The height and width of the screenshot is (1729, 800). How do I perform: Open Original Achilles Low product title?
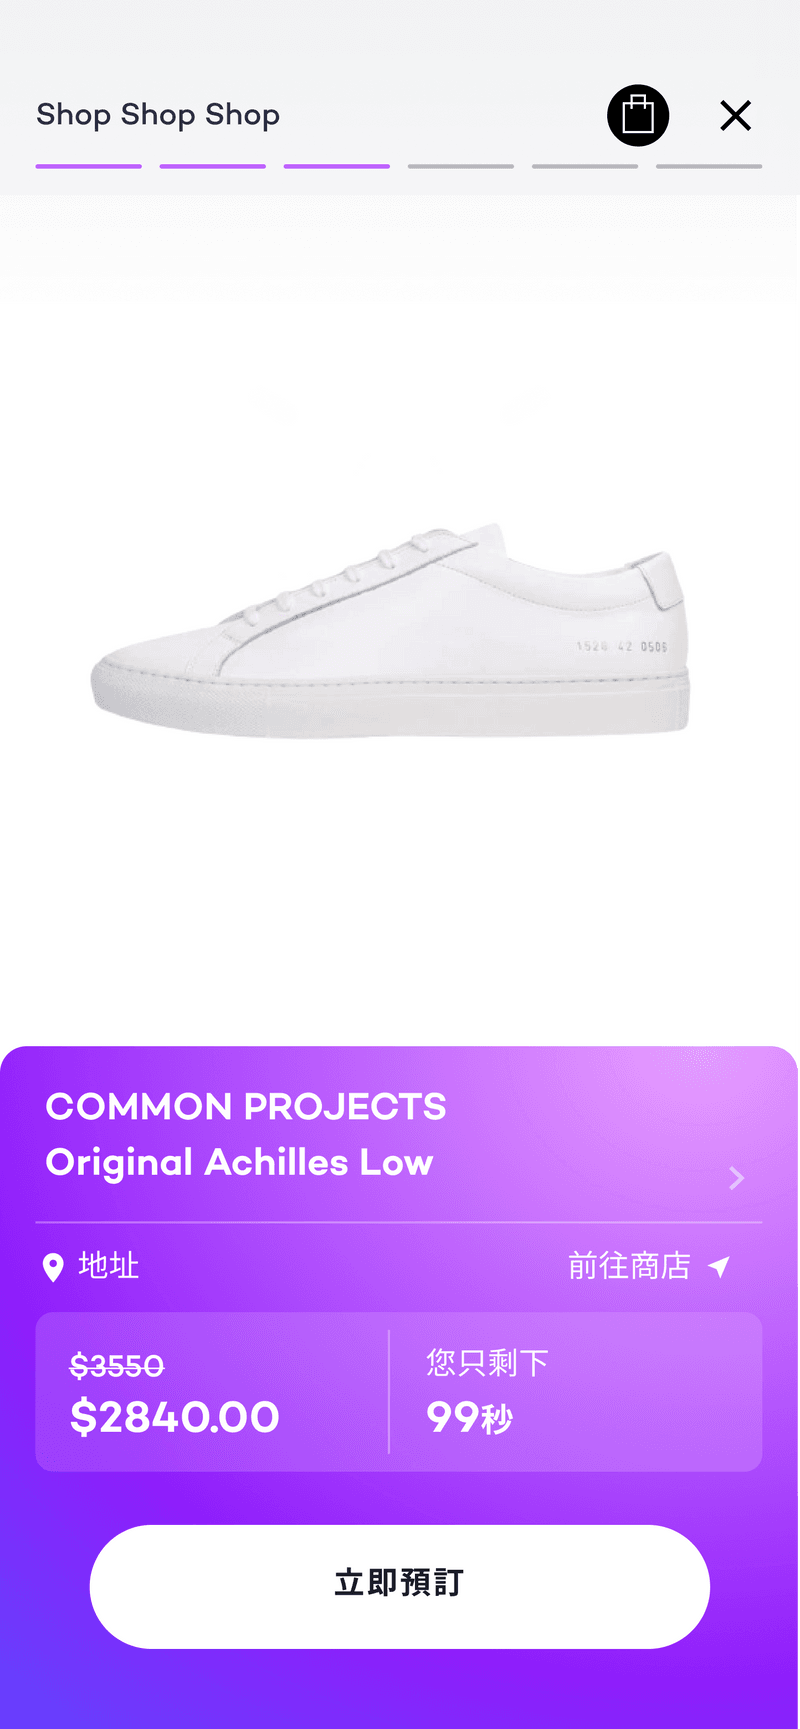pos(240,1163)
